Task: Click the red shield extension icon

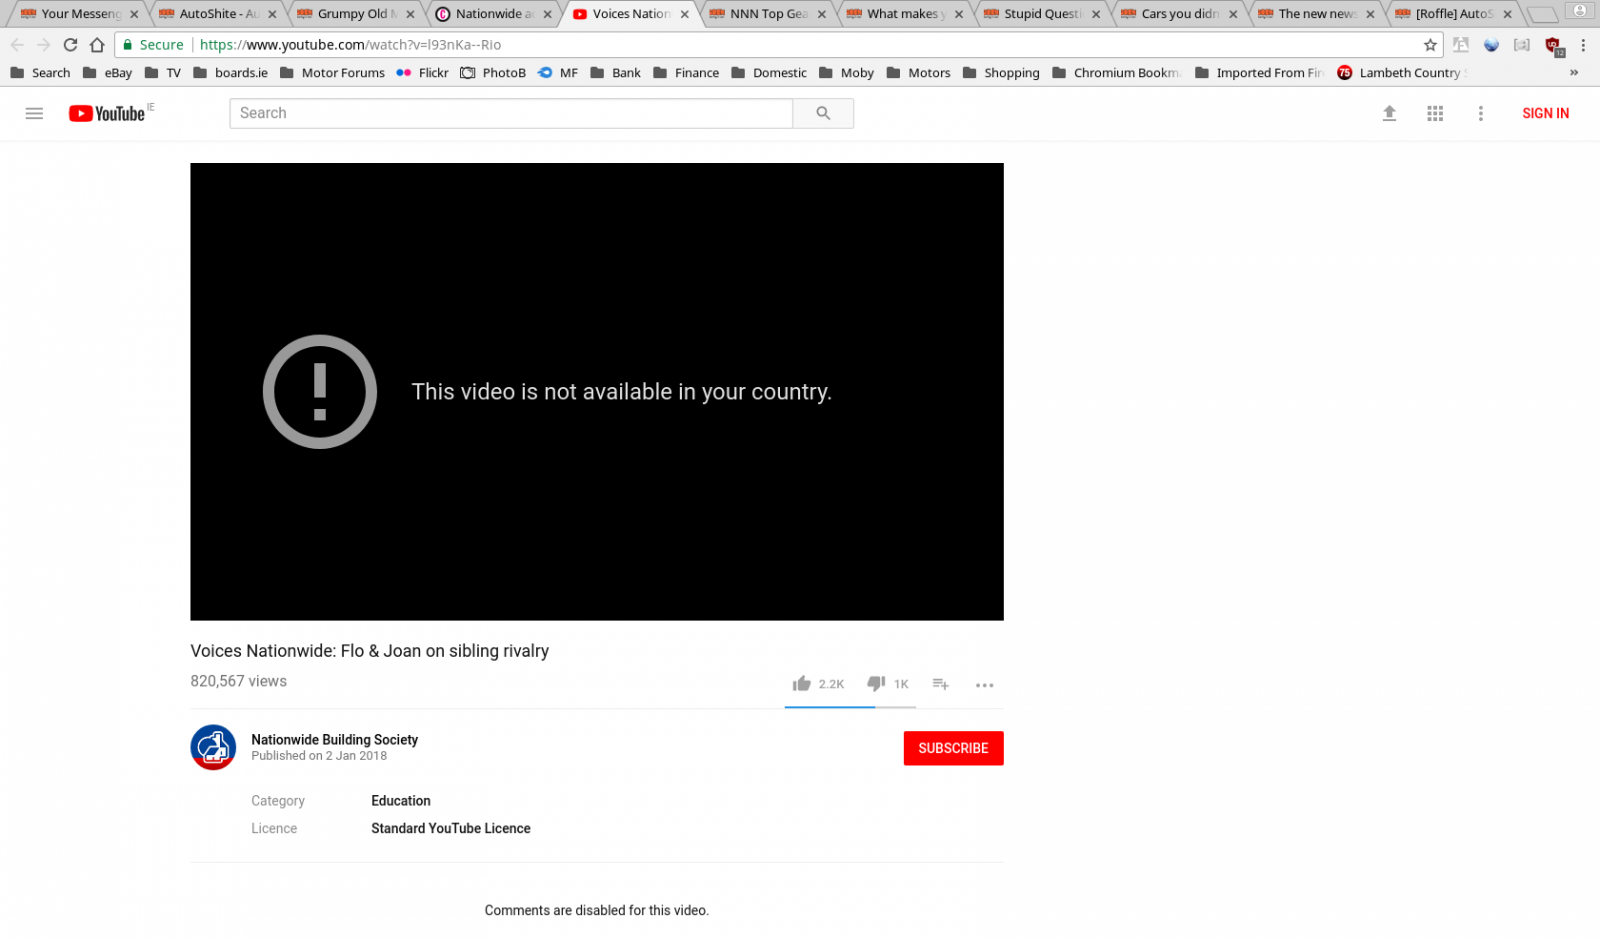Action: (1553, 45)
